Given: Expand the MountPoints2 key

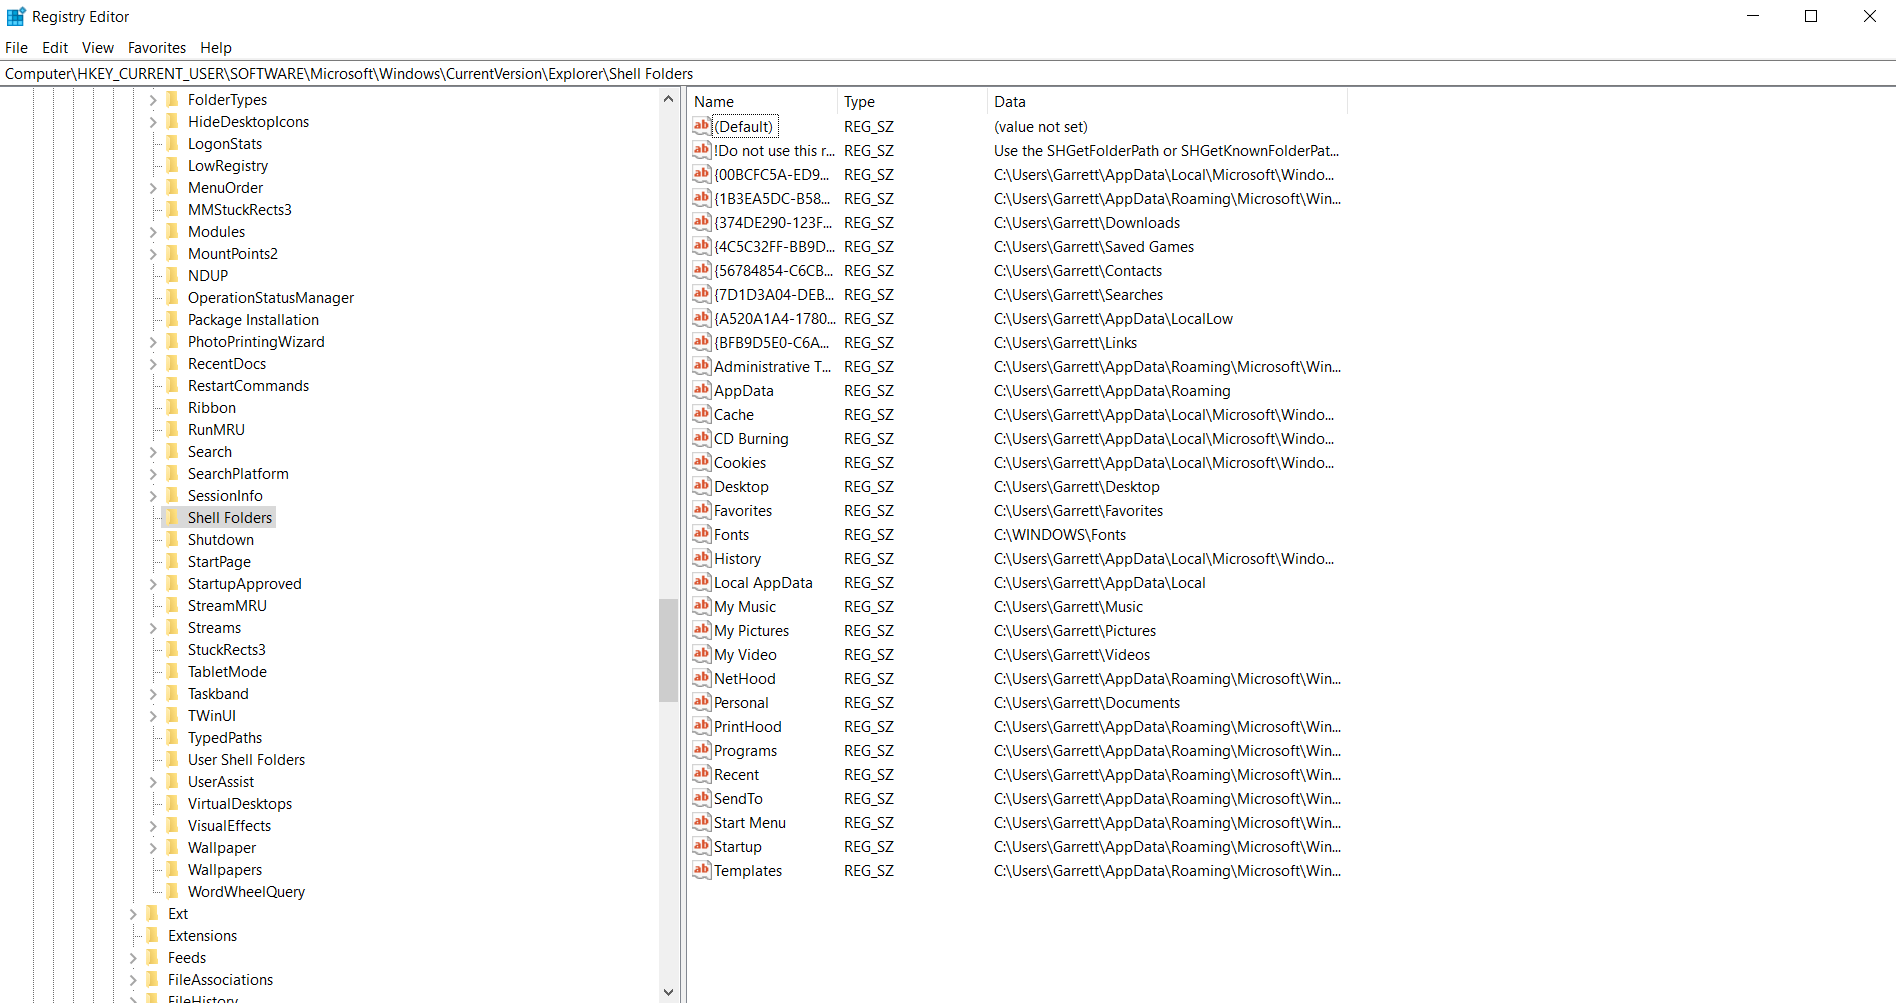Looking at the screenshot, I should pyautogui.click(x=153, y=254).
